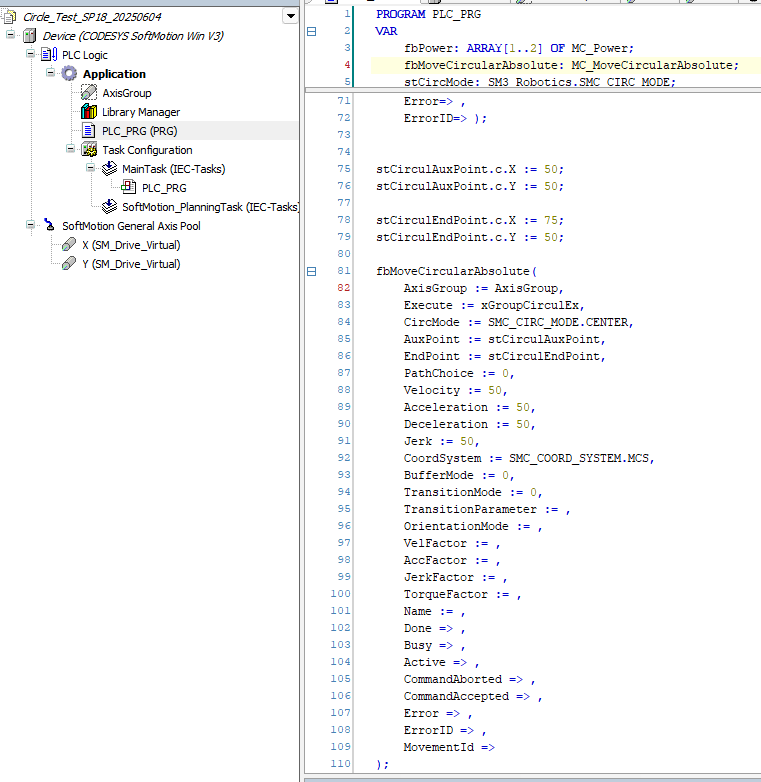Click line number 4 in declaration gutter

(347, 65)
